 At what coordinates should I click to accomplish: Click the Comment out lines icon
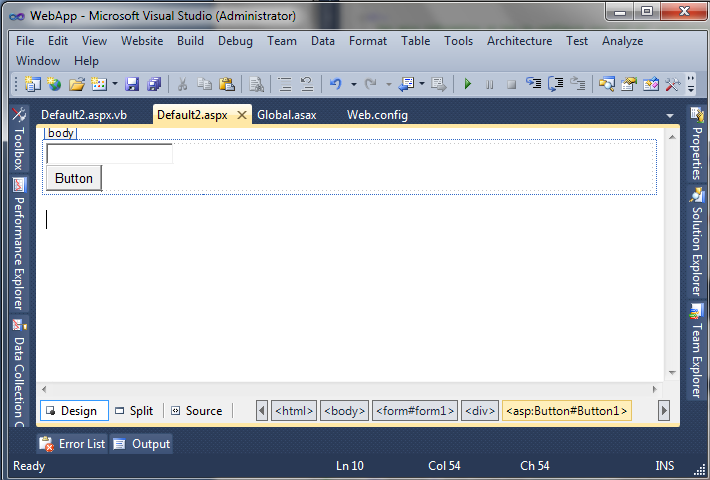(x=285, y=84)
